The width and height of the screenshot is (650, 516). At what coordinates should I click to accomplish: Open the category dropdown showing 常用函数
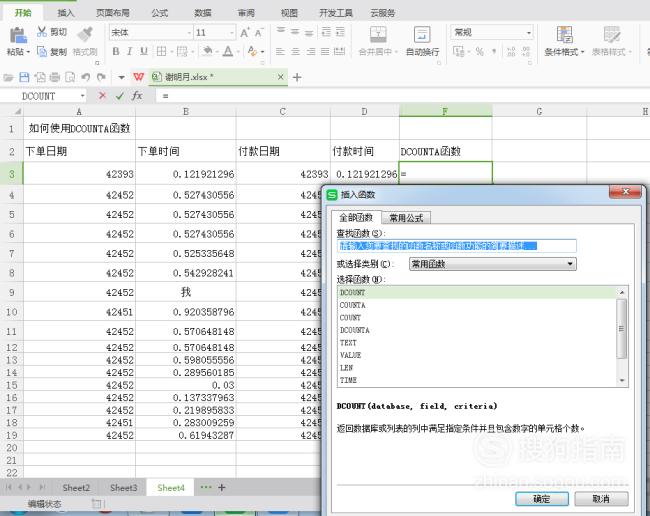(492, 264)
